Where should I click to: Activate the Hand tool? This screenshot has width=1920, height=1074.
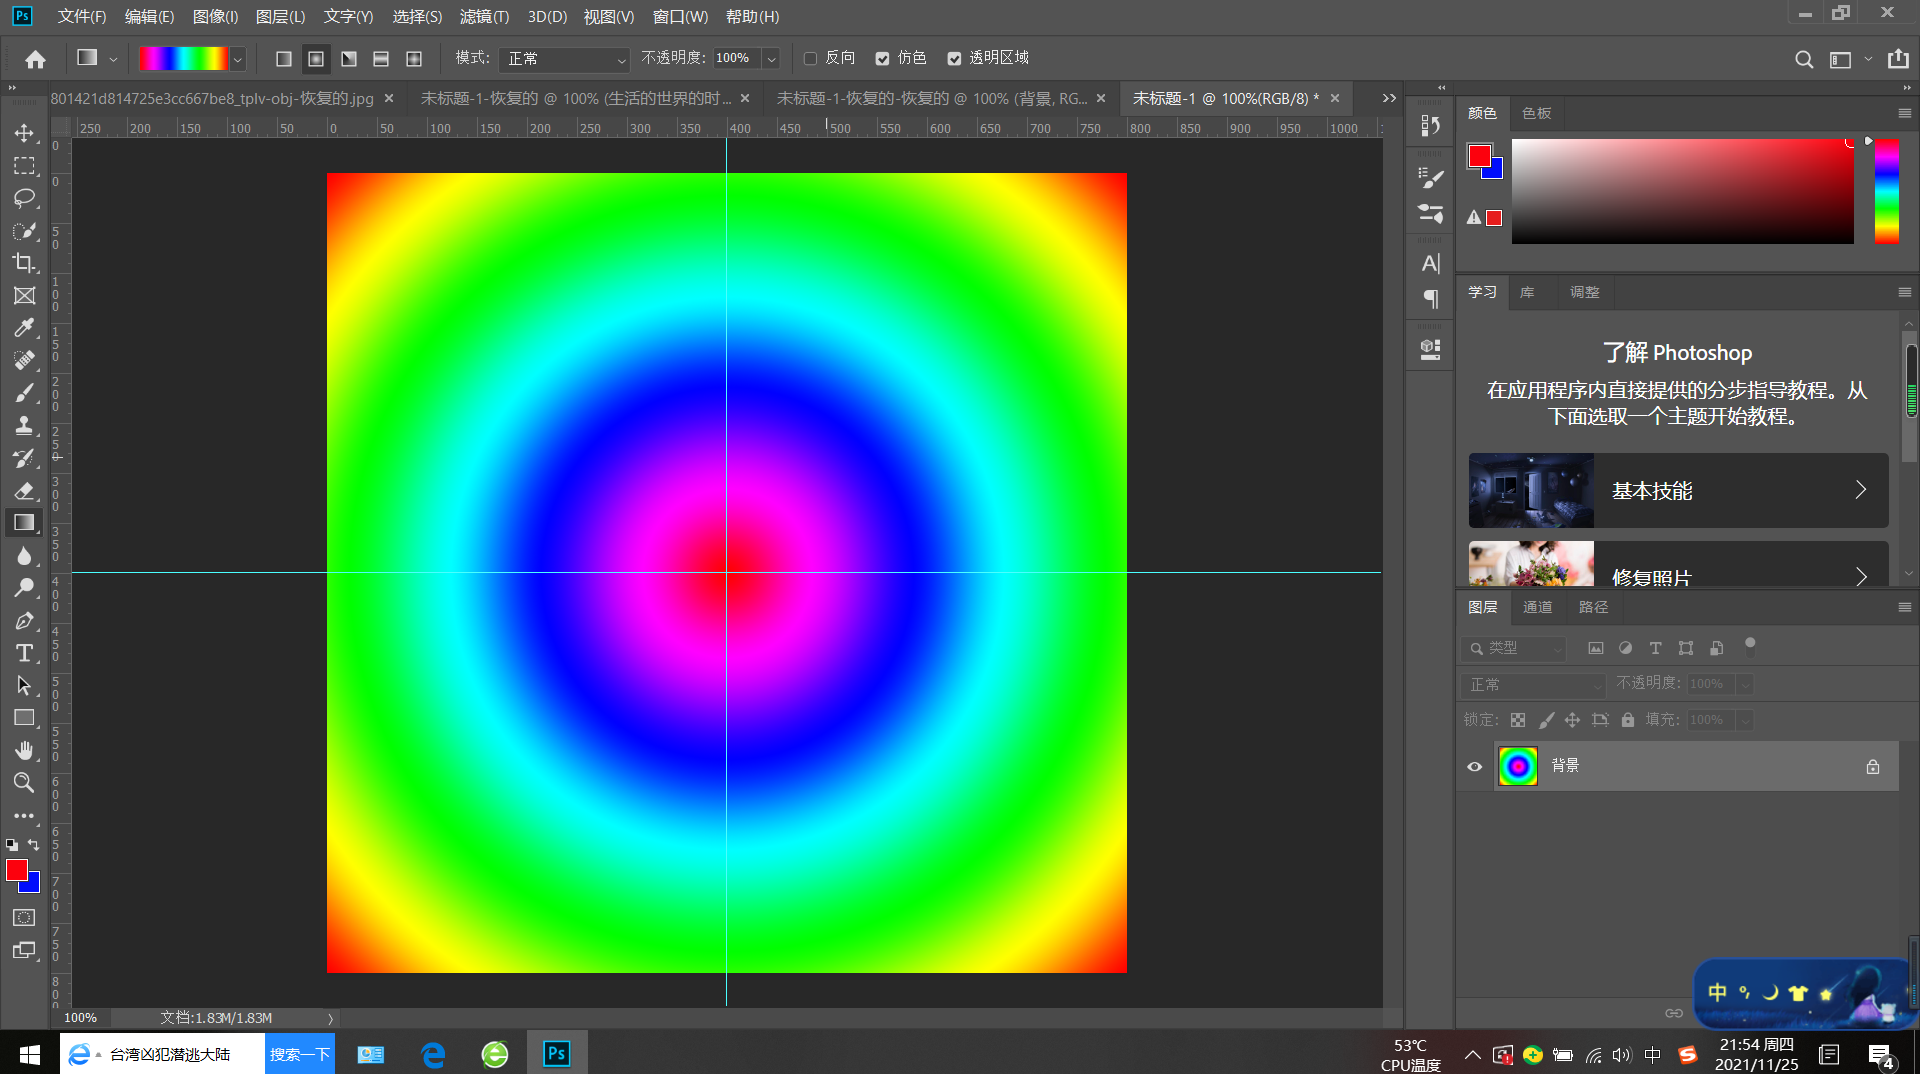tap(24, 750)
